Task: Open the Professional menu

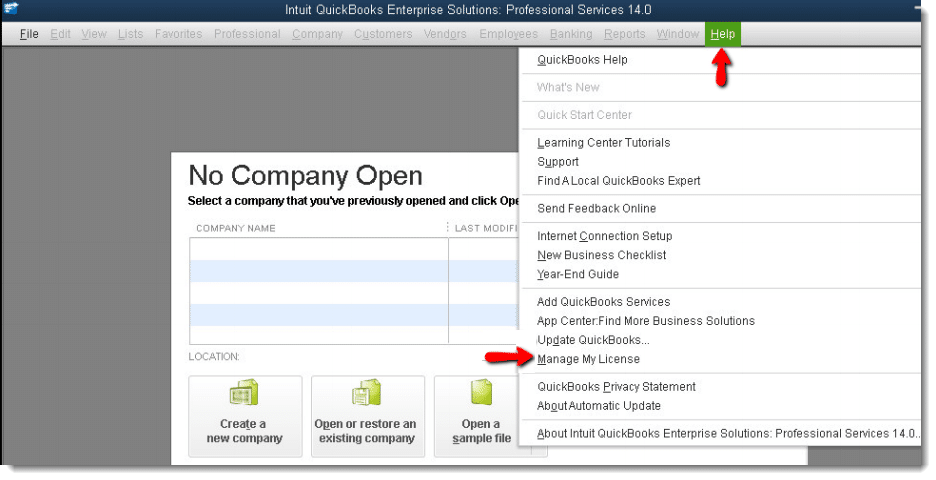Action: point(247,34)
